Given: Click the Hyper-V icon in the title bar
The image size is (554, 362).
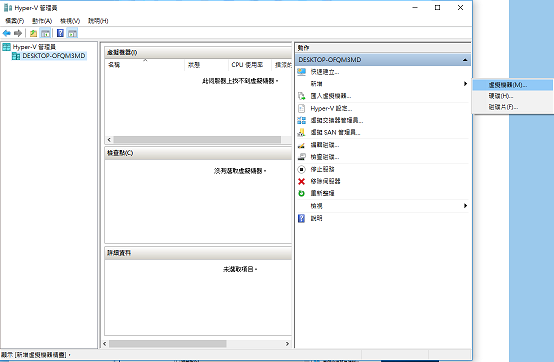Looking at the screenshot, I should (x=7, y=7).
